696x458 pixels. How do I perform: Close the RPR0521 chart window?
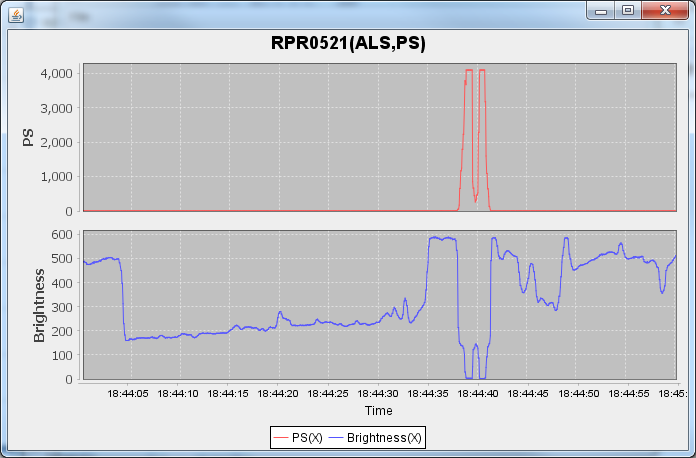coord(664,10)
